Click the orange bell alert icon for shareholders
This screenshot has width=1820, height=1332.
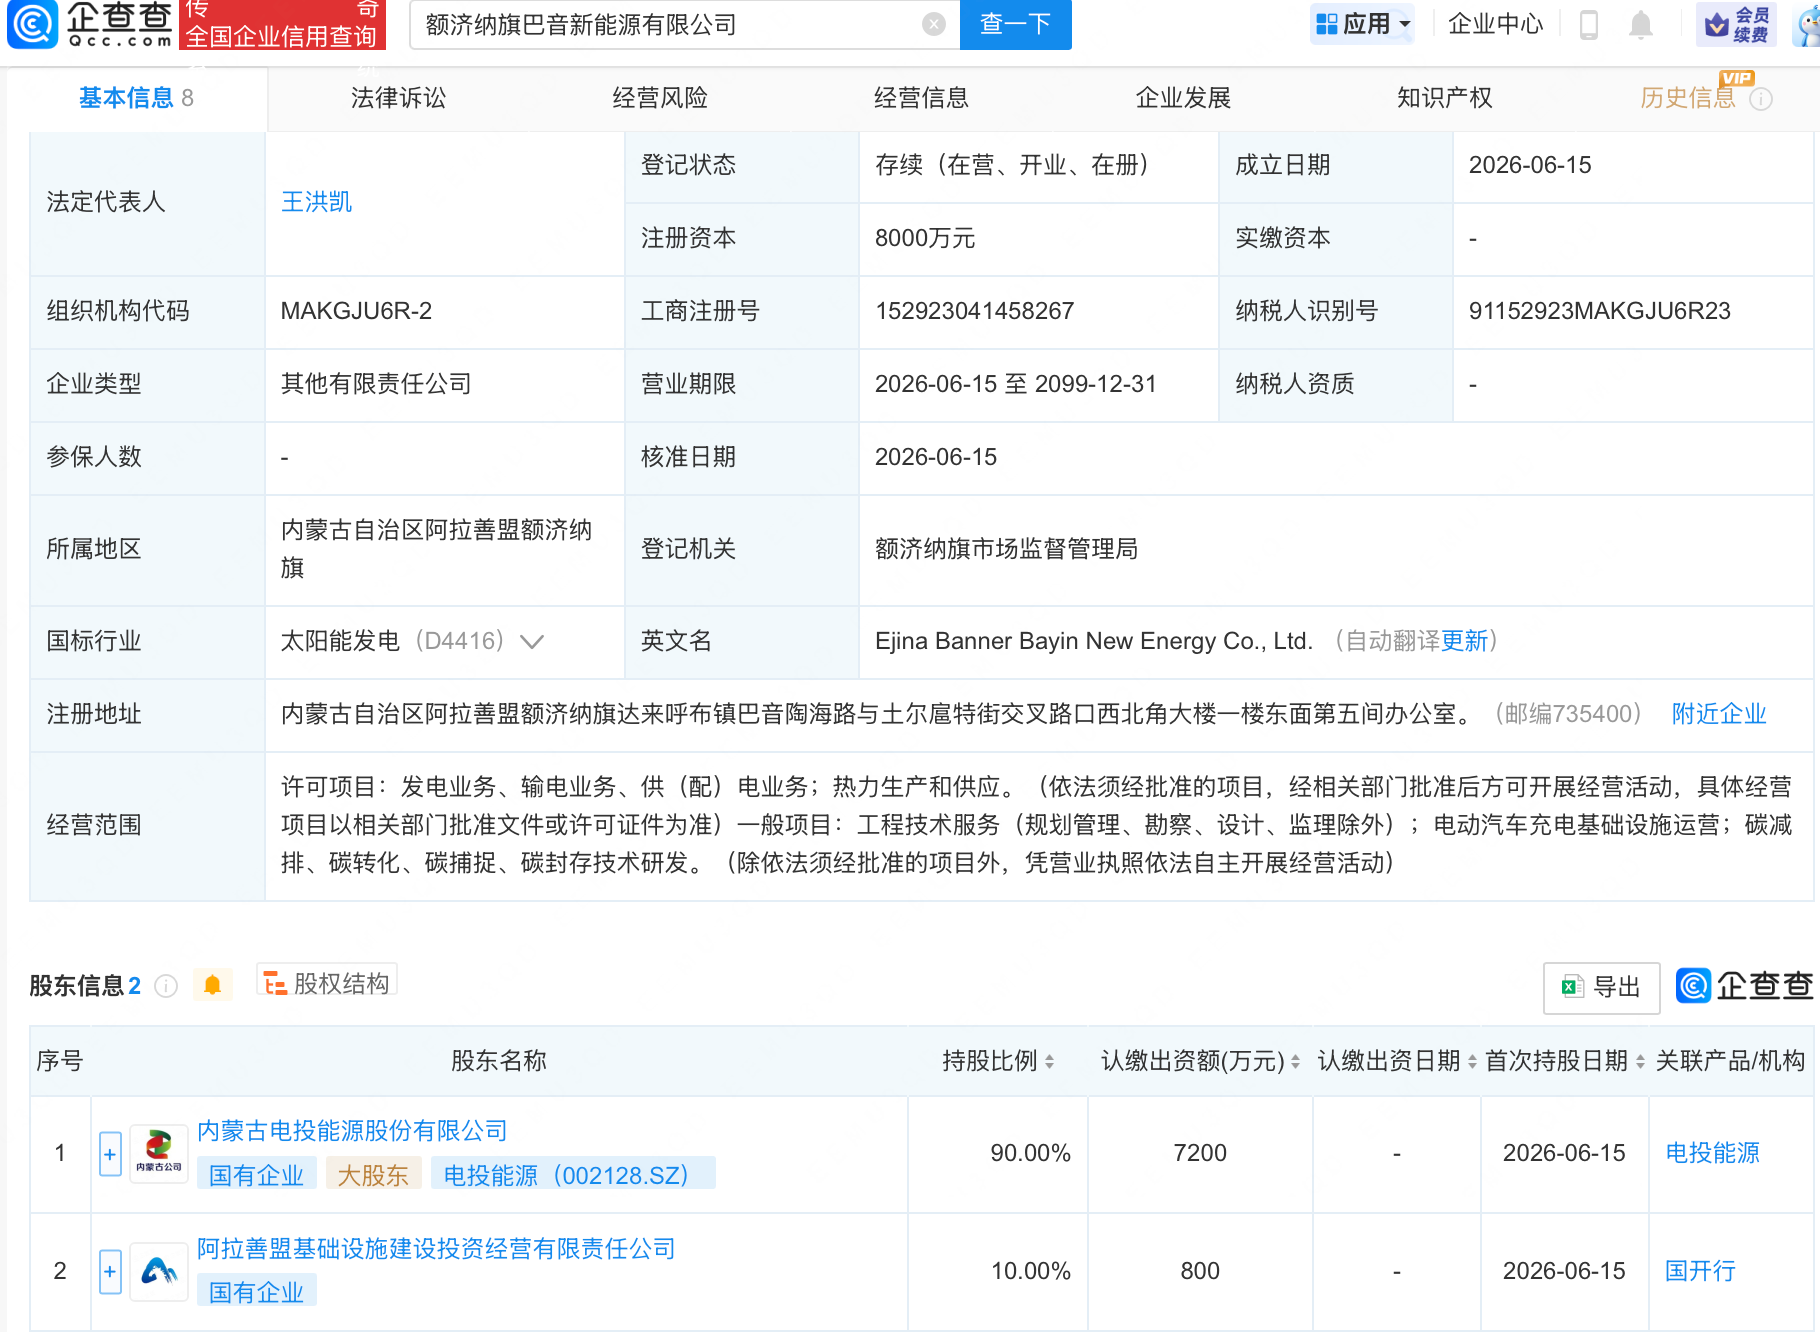point(212,985)
